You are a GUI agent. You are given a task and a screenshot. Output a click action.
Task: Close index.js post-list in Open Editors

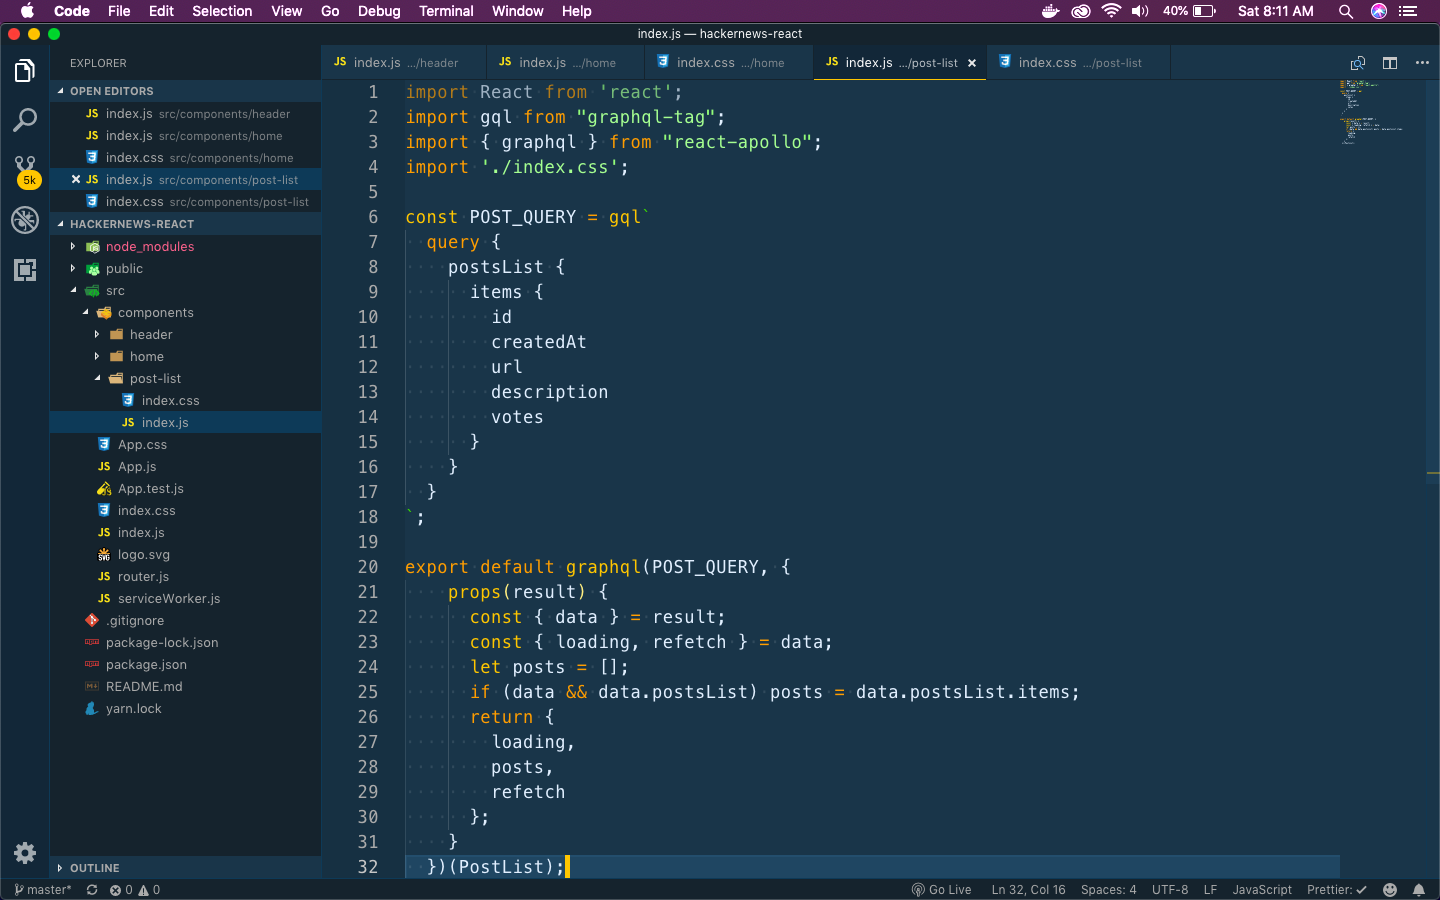76,180
